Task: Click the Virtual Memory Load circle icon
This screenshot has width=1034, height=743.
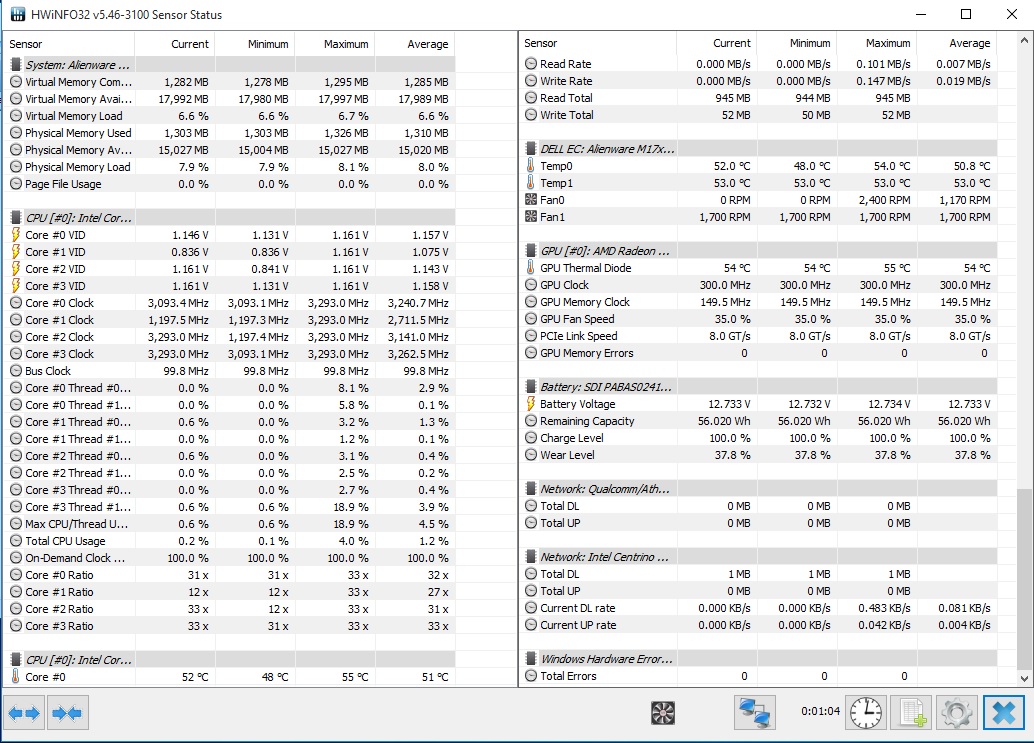Action: (16, 115)
